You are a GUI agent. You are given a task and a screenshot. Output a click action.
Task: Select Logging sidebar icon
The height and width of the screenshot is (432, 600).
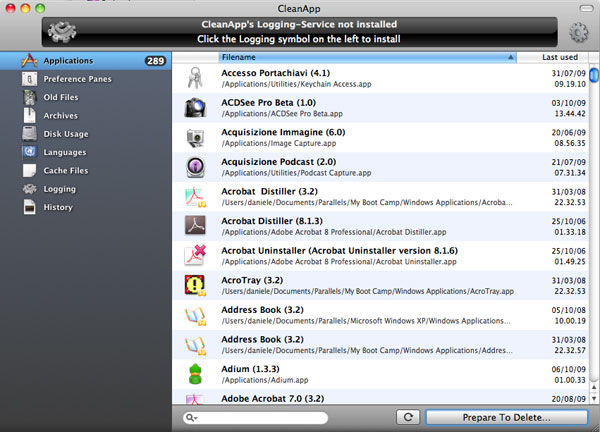(29, 189)
